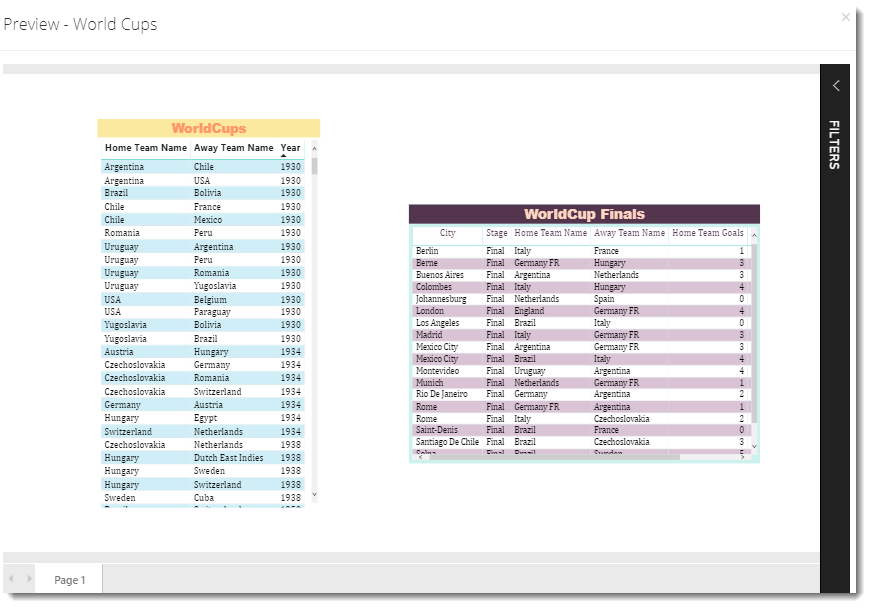Image resolution: width=871 pixels, height=608 pixels.
Task: Click Home Team Goals column header
Action: (708, 233)
